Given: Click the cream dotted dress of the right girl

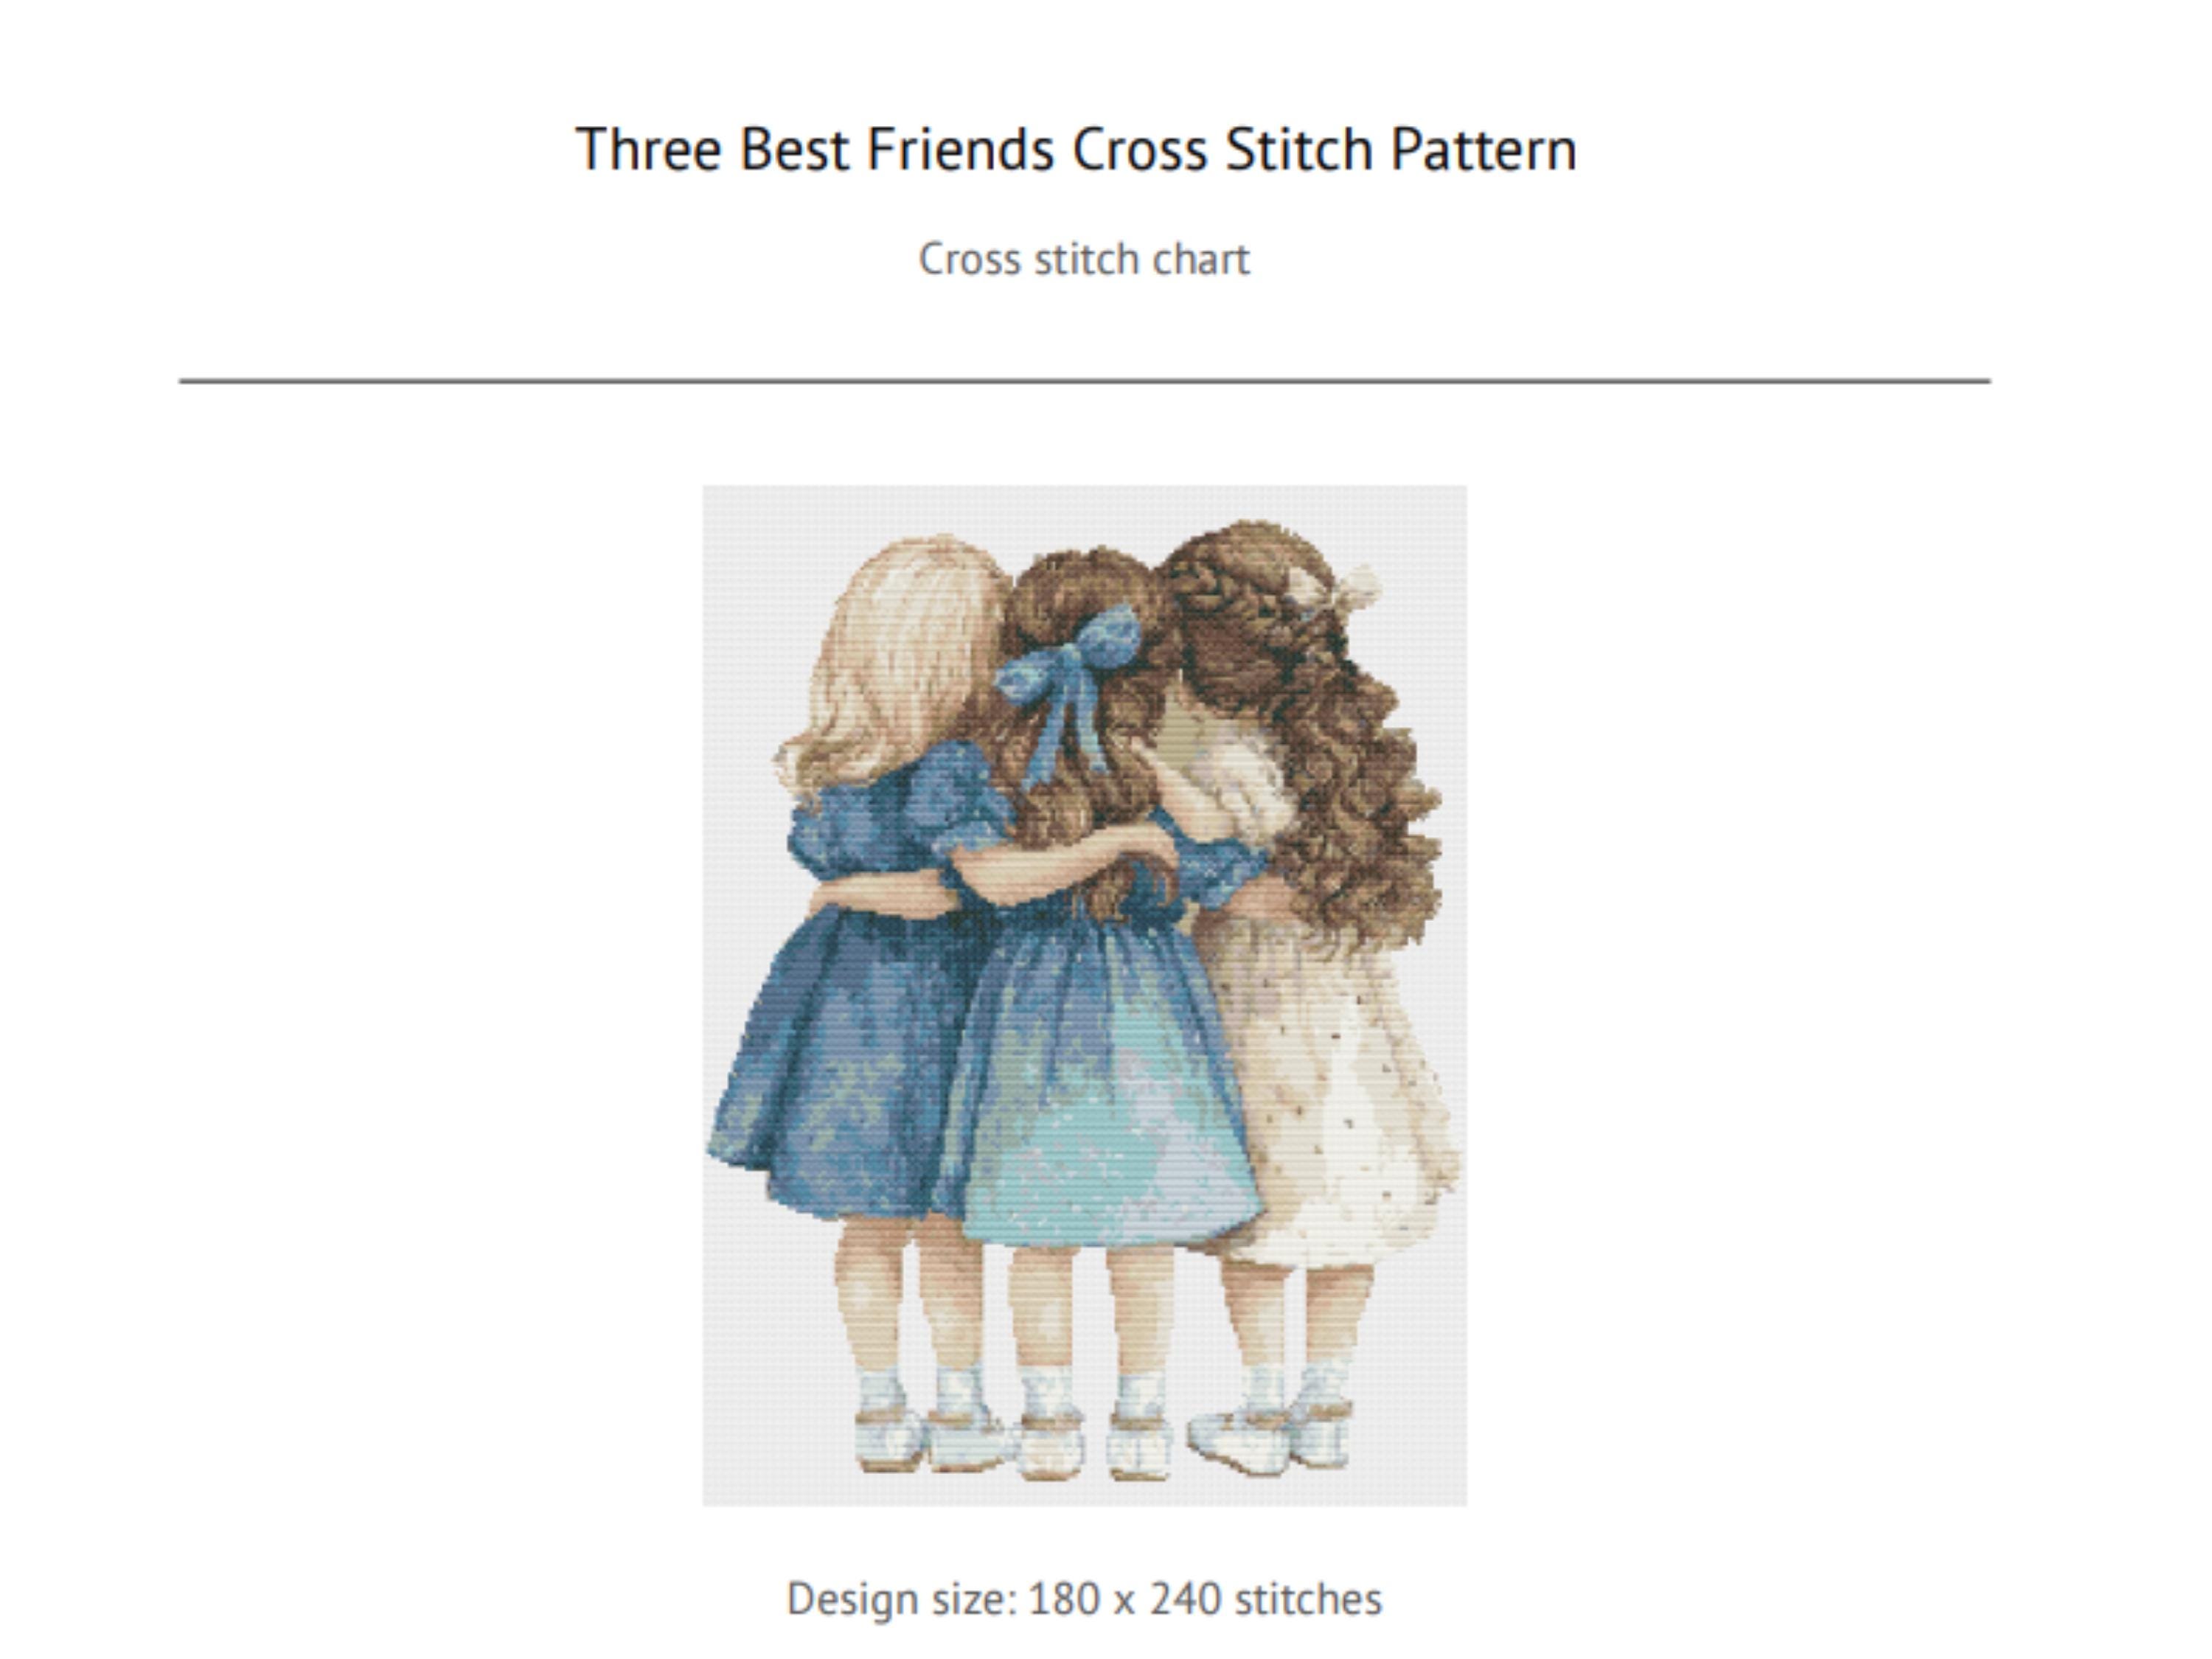Looking at the screenshot, I should pos(1330,1100).
